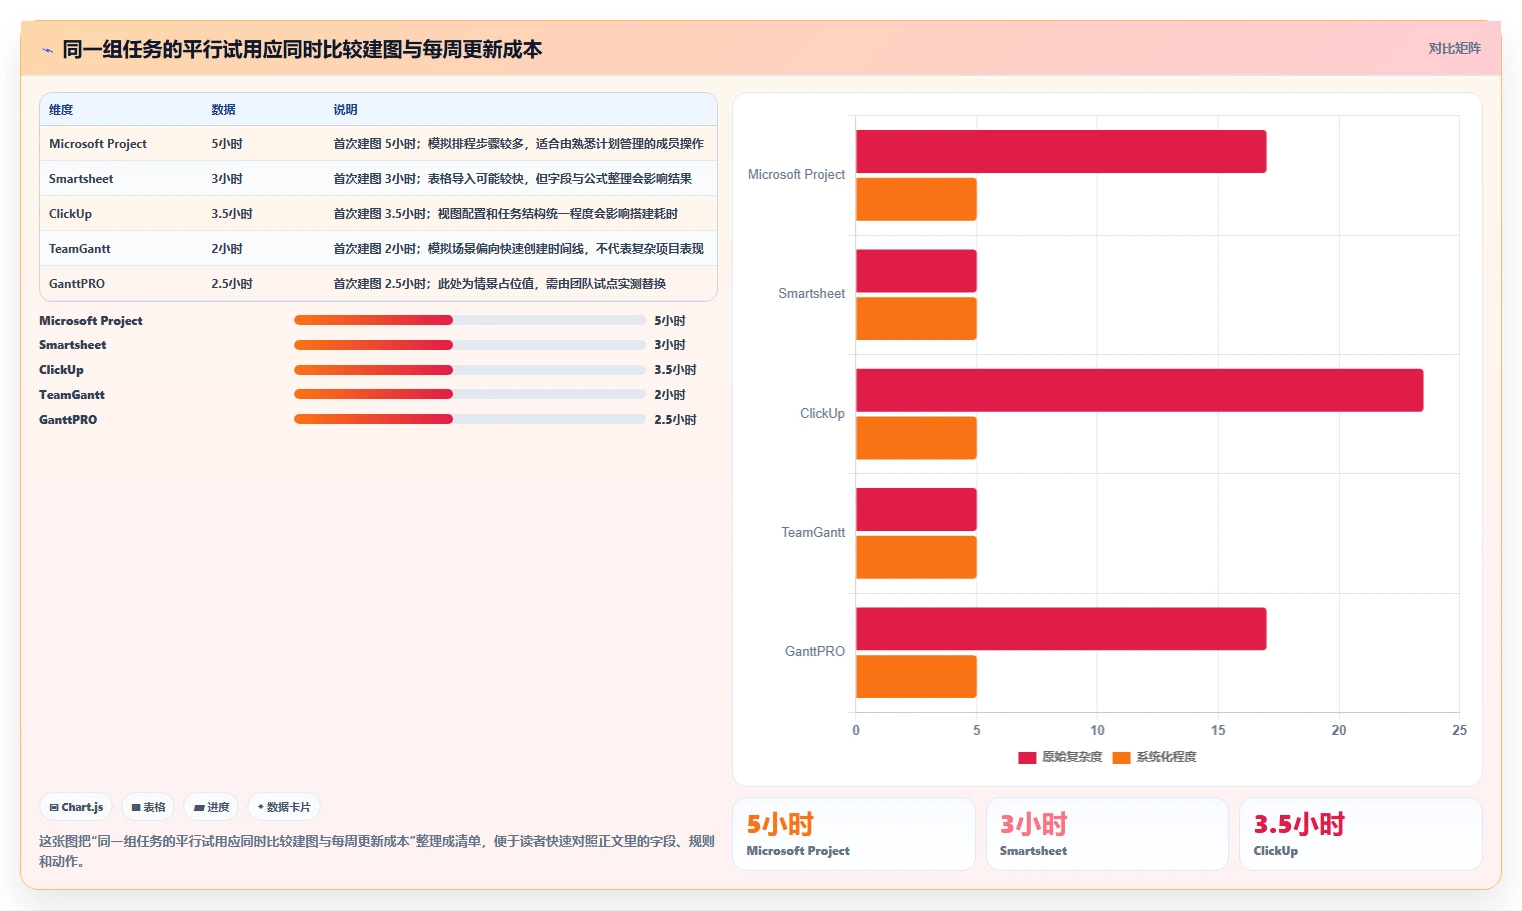Select the 进度 chip
The width and height of the screenshot is (1522, 911).
click(211, 807)
